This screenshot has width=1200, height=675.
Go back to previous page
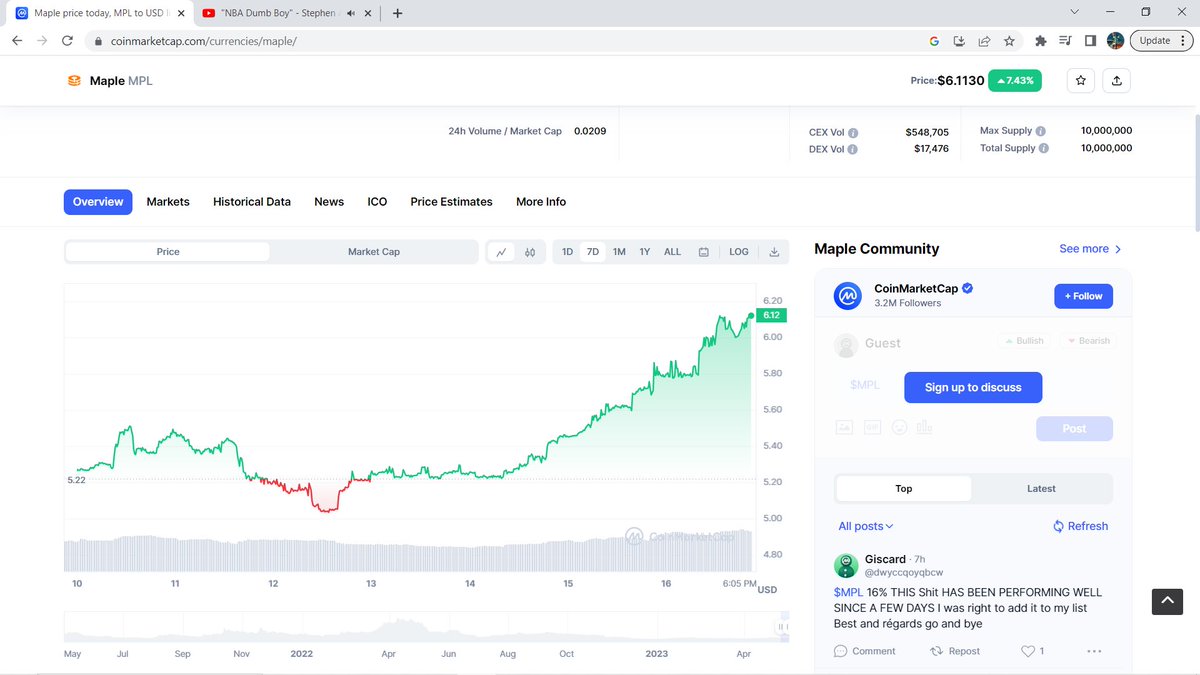17,41
